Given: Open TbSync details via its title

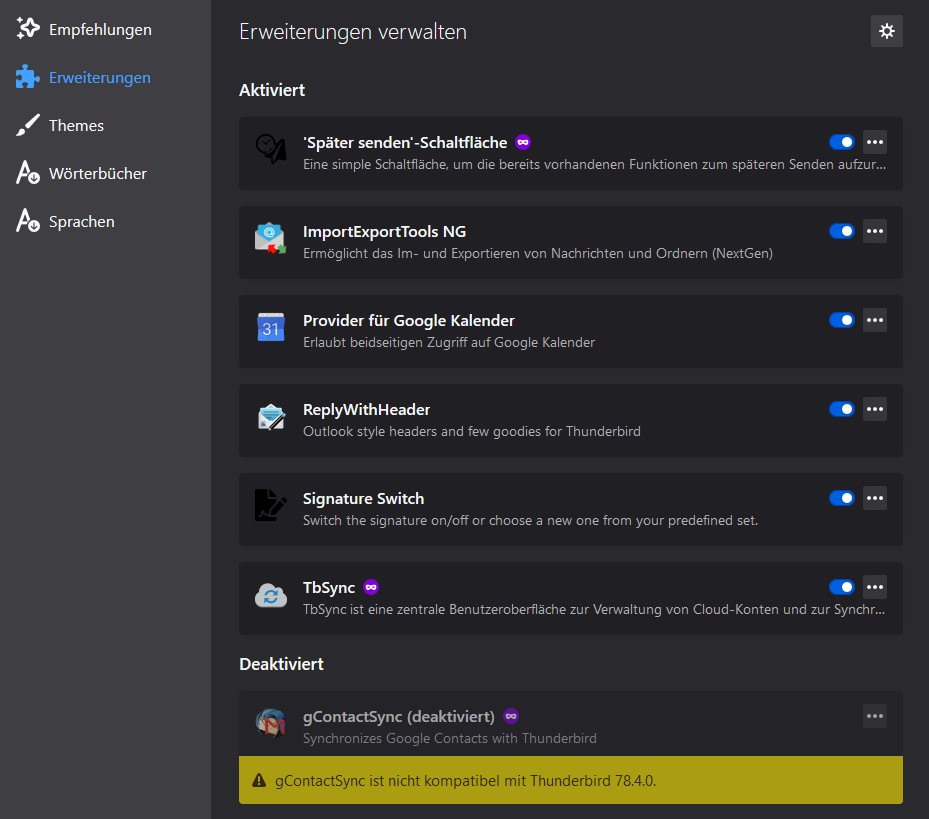Looking at the screenshot, I should pyautogui.click(x=329, y=587).
